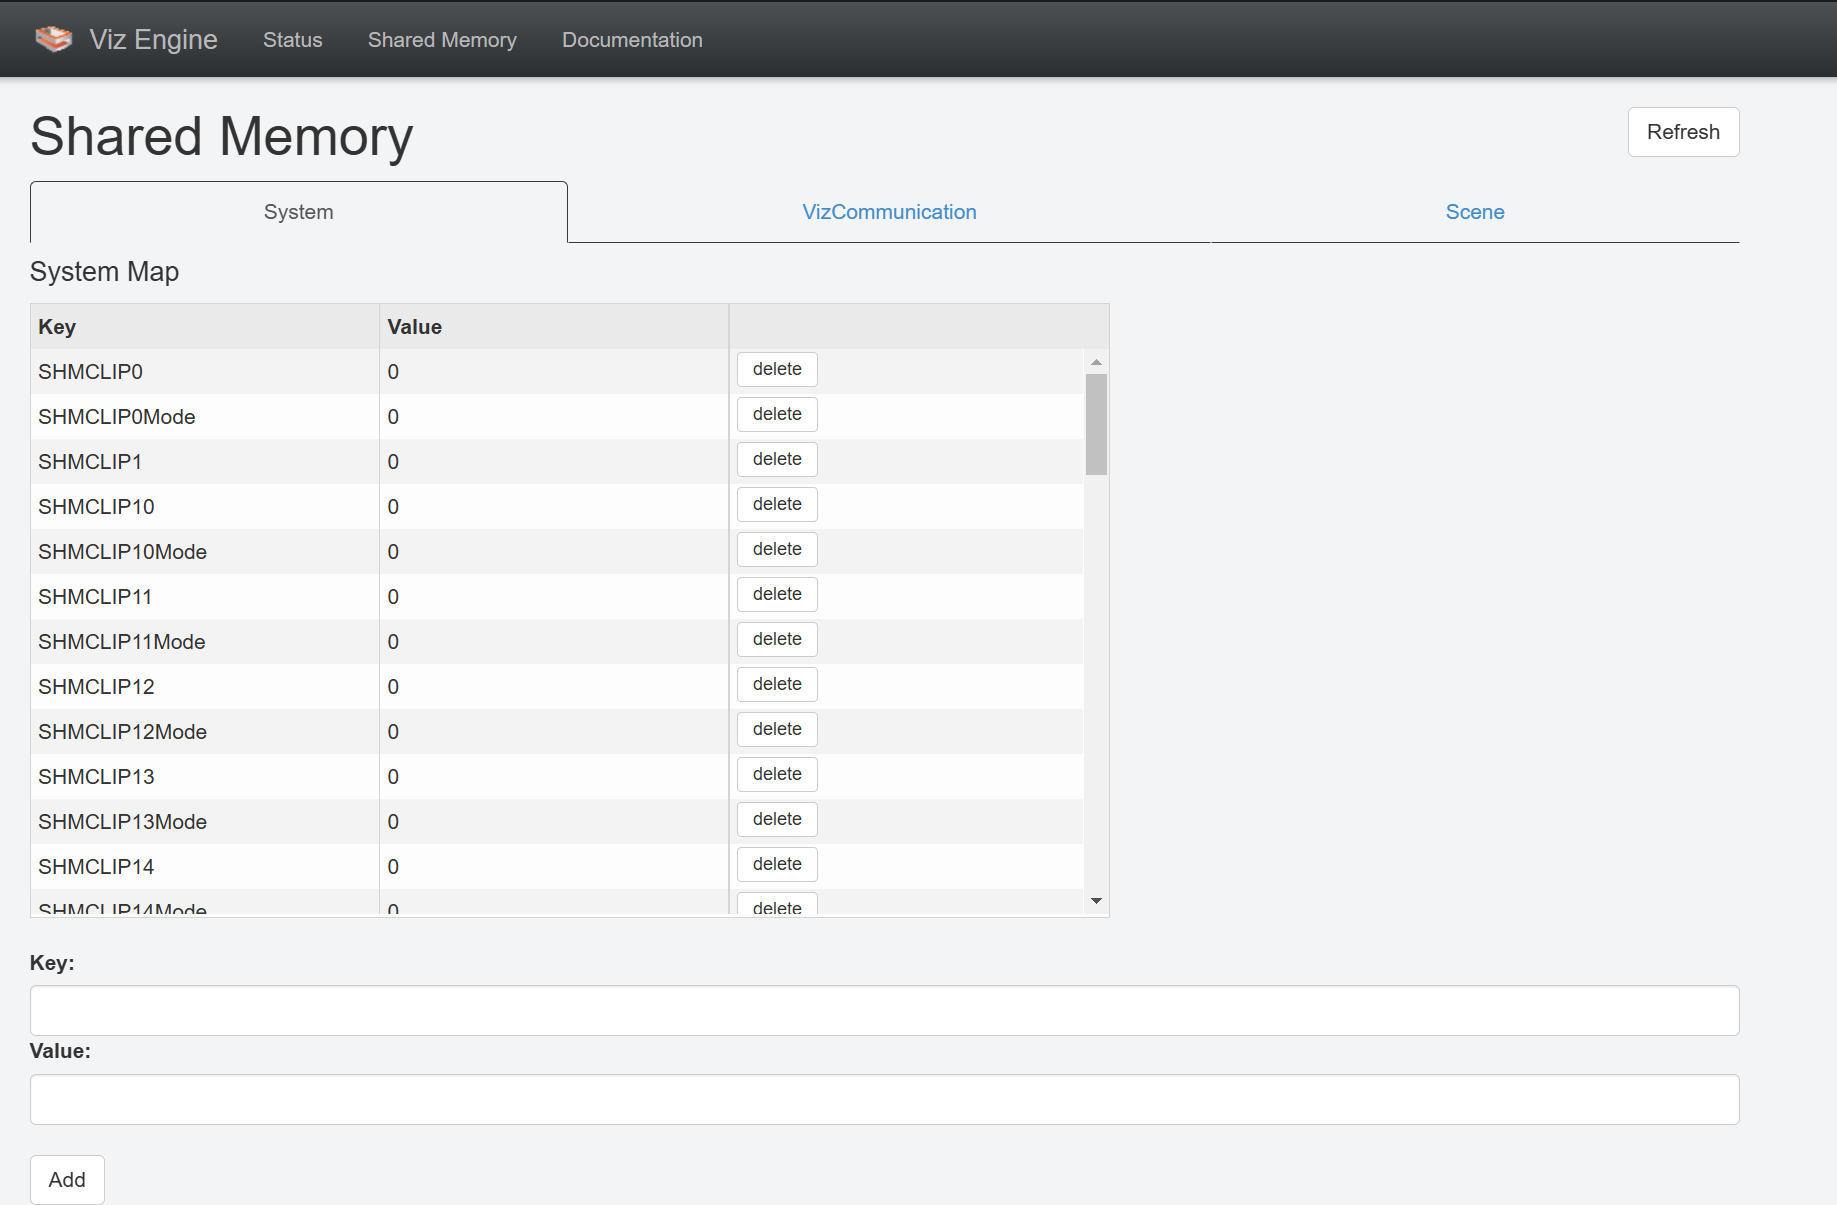This screenshot has height=1205, width=1837.
Task: Delete the SHMCLIP10 key row
Action: 777,504
